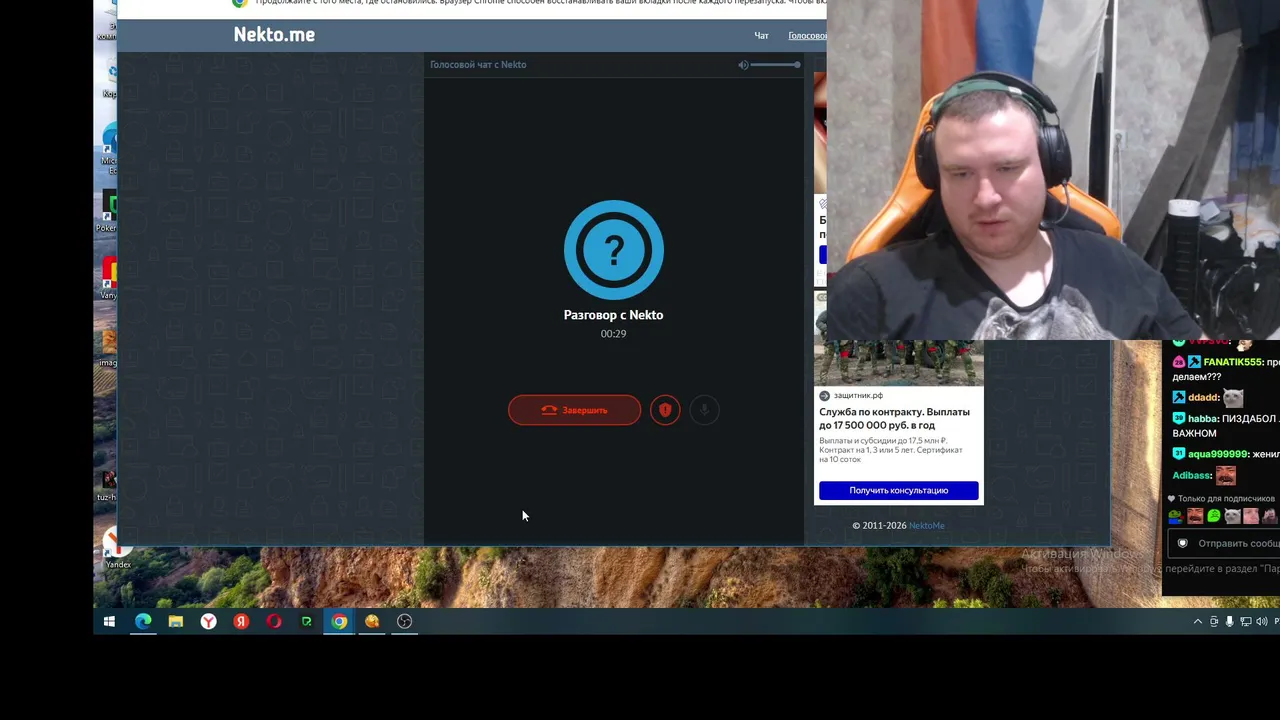The width and height of the screenshot is (1280, 720).
Task: Open Yandex Browser from the taskbar
Action: (208, 622)
